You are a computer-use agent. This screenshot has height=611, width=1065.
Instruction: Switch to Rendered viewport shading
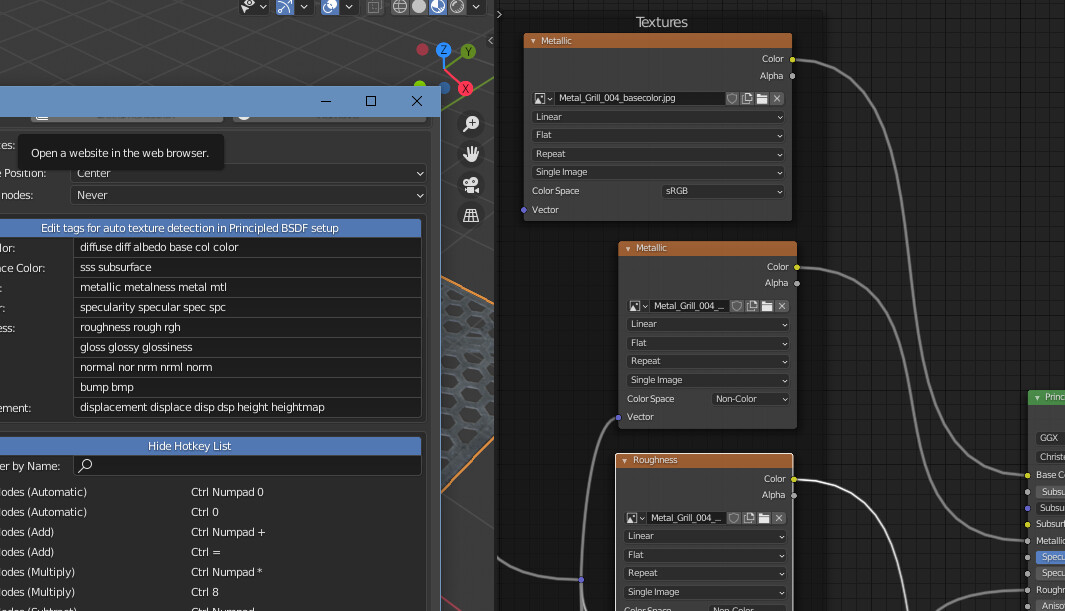pos(457,7)
